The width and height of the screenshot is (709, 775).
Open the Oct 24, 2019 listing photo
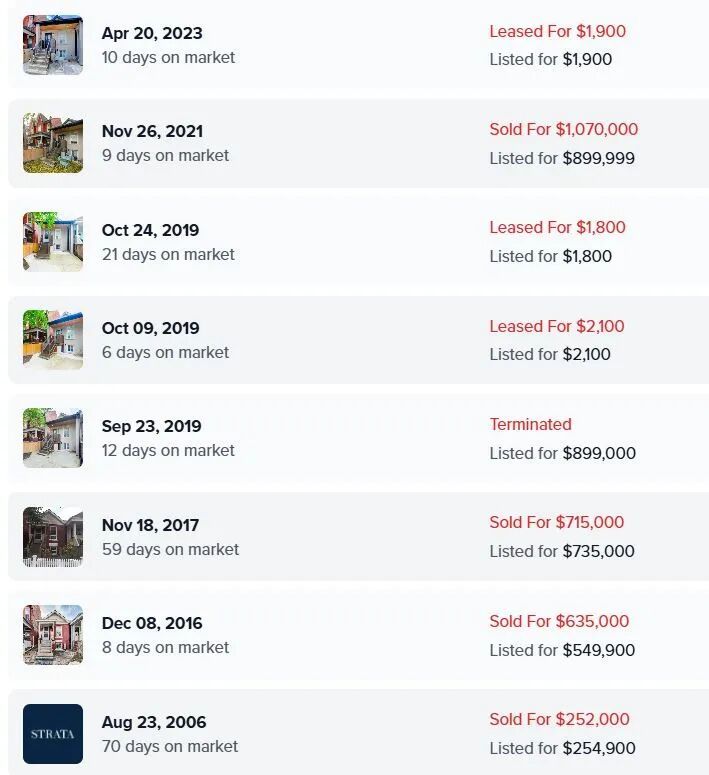(53, 241)
